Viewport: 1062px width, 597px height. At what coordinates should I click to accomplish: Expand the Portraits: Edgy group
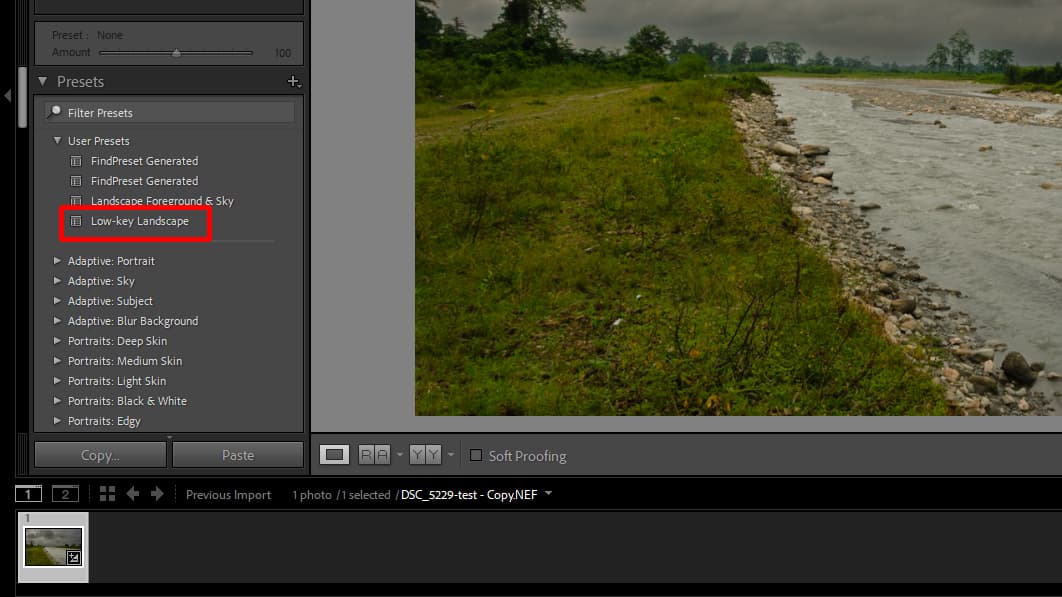pyautogui.click(x=57, y=421)
